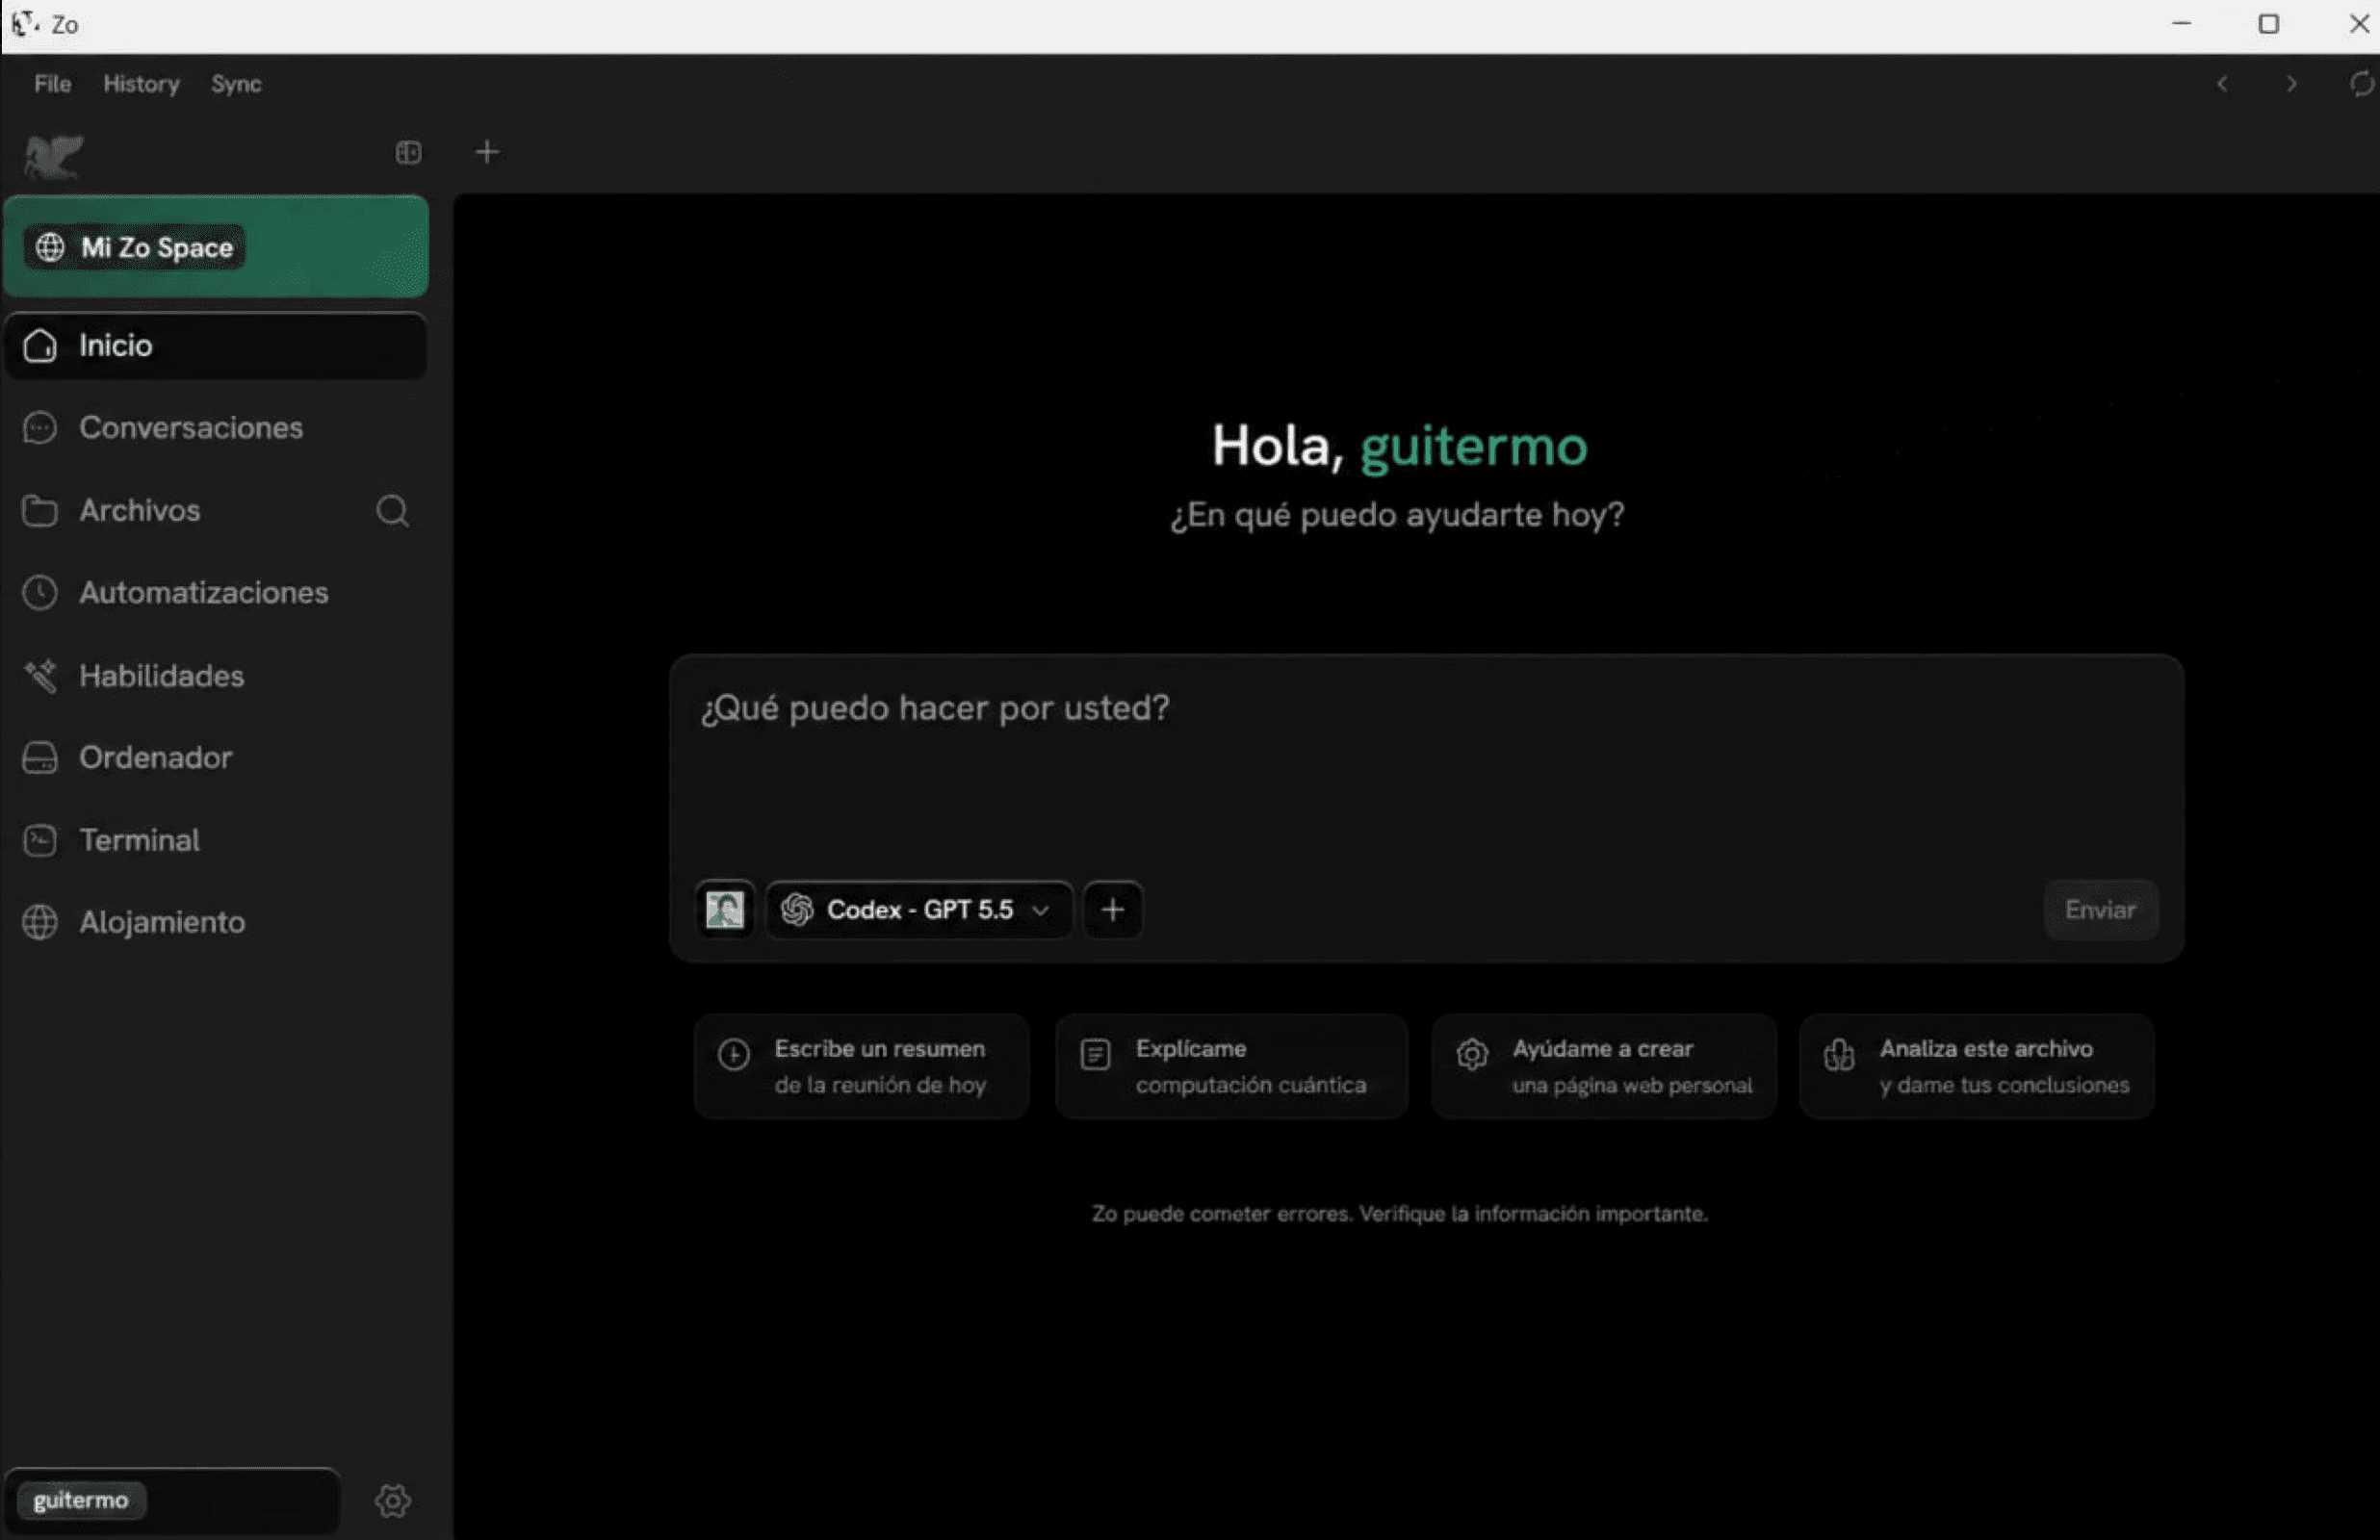
Task: Open settings with the gear icon at the sidebar bottom
Action: [x=392, y=1501]
